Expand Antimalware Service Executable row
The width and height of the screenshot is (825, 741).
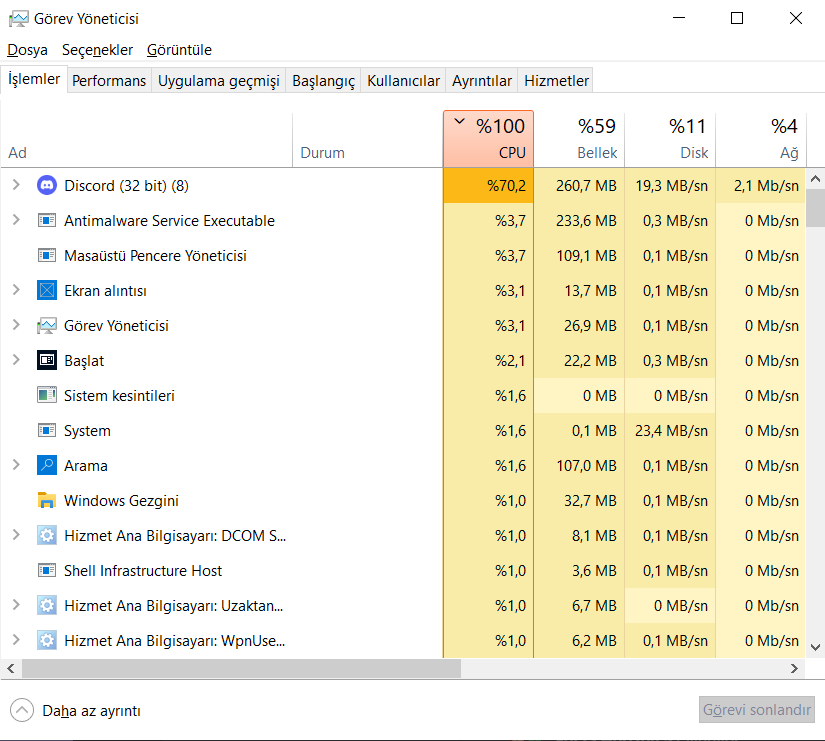tap(16, 220)
